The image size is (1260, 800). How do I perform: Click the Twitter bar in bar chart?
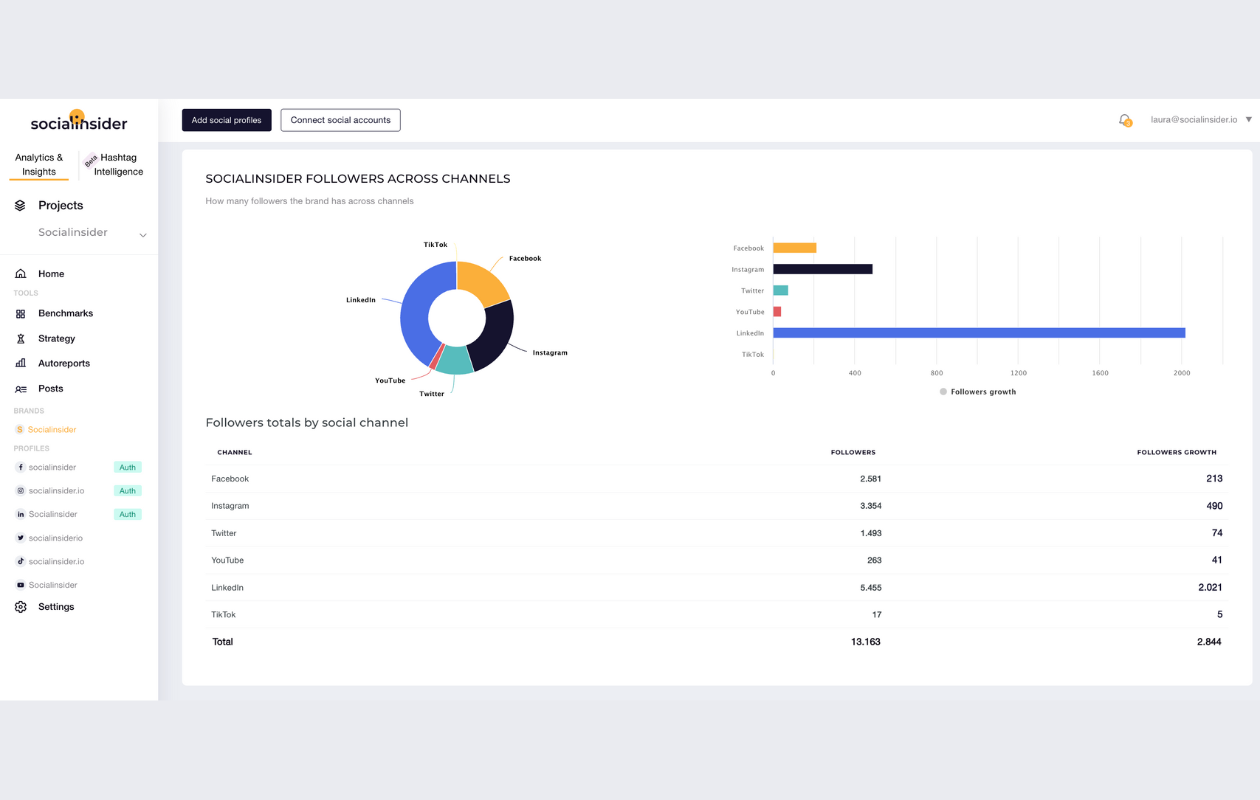pyautogui.click(x=781, y=291)
